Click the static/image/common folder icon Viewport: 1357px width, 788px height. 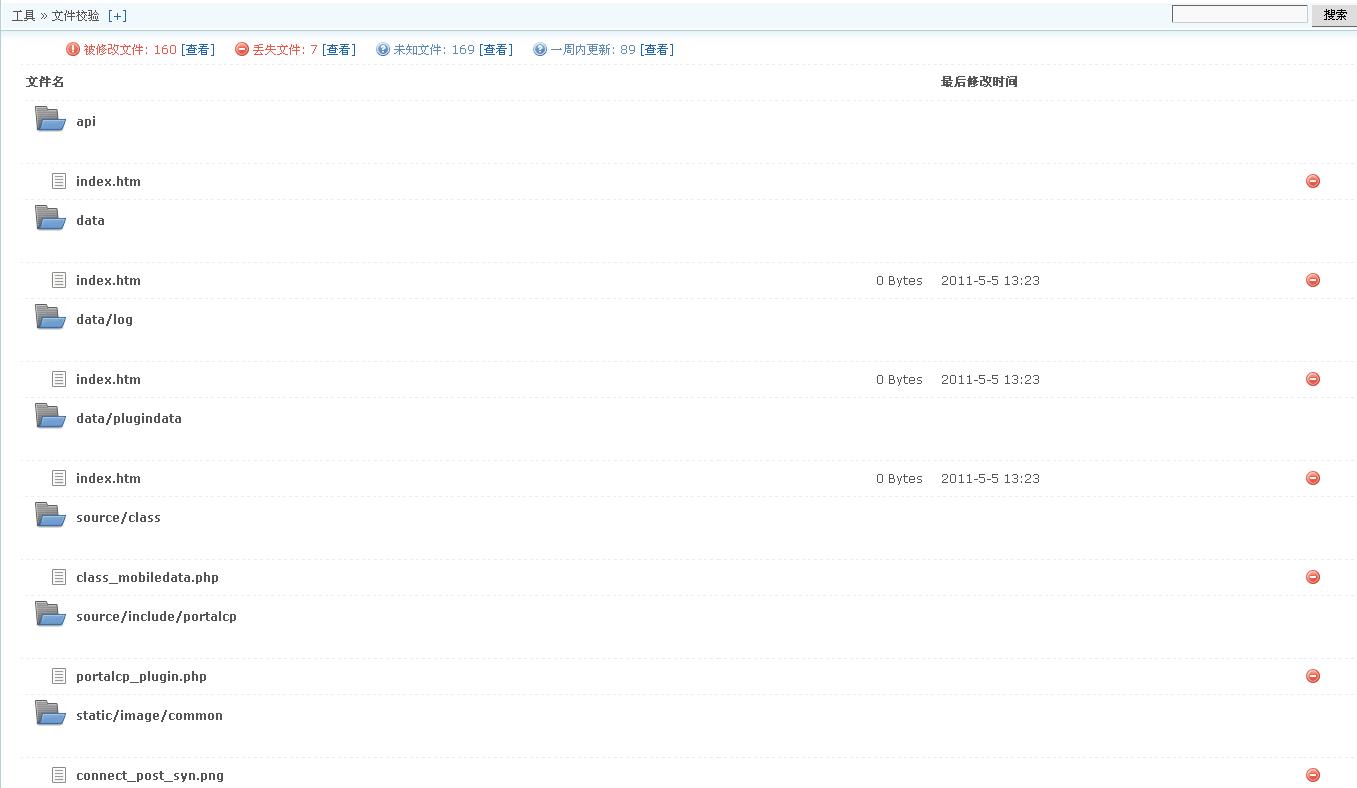(51, 713)
